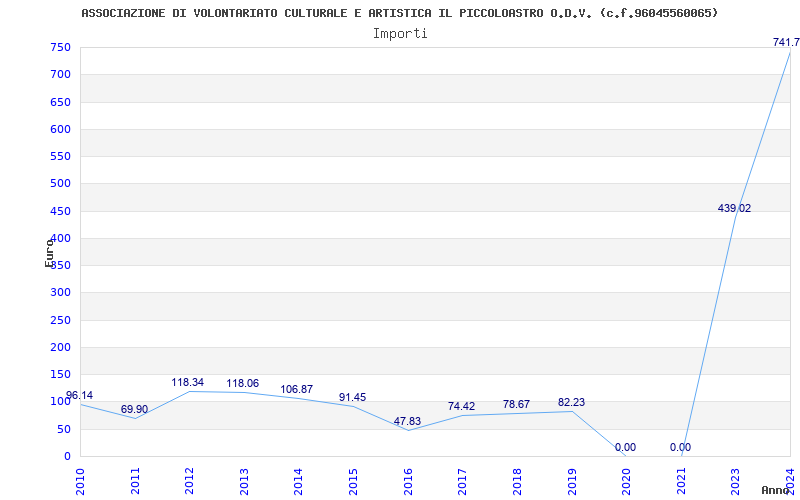Click the 'Euro' y-axis title
The image size is (800, 500).
49,252
